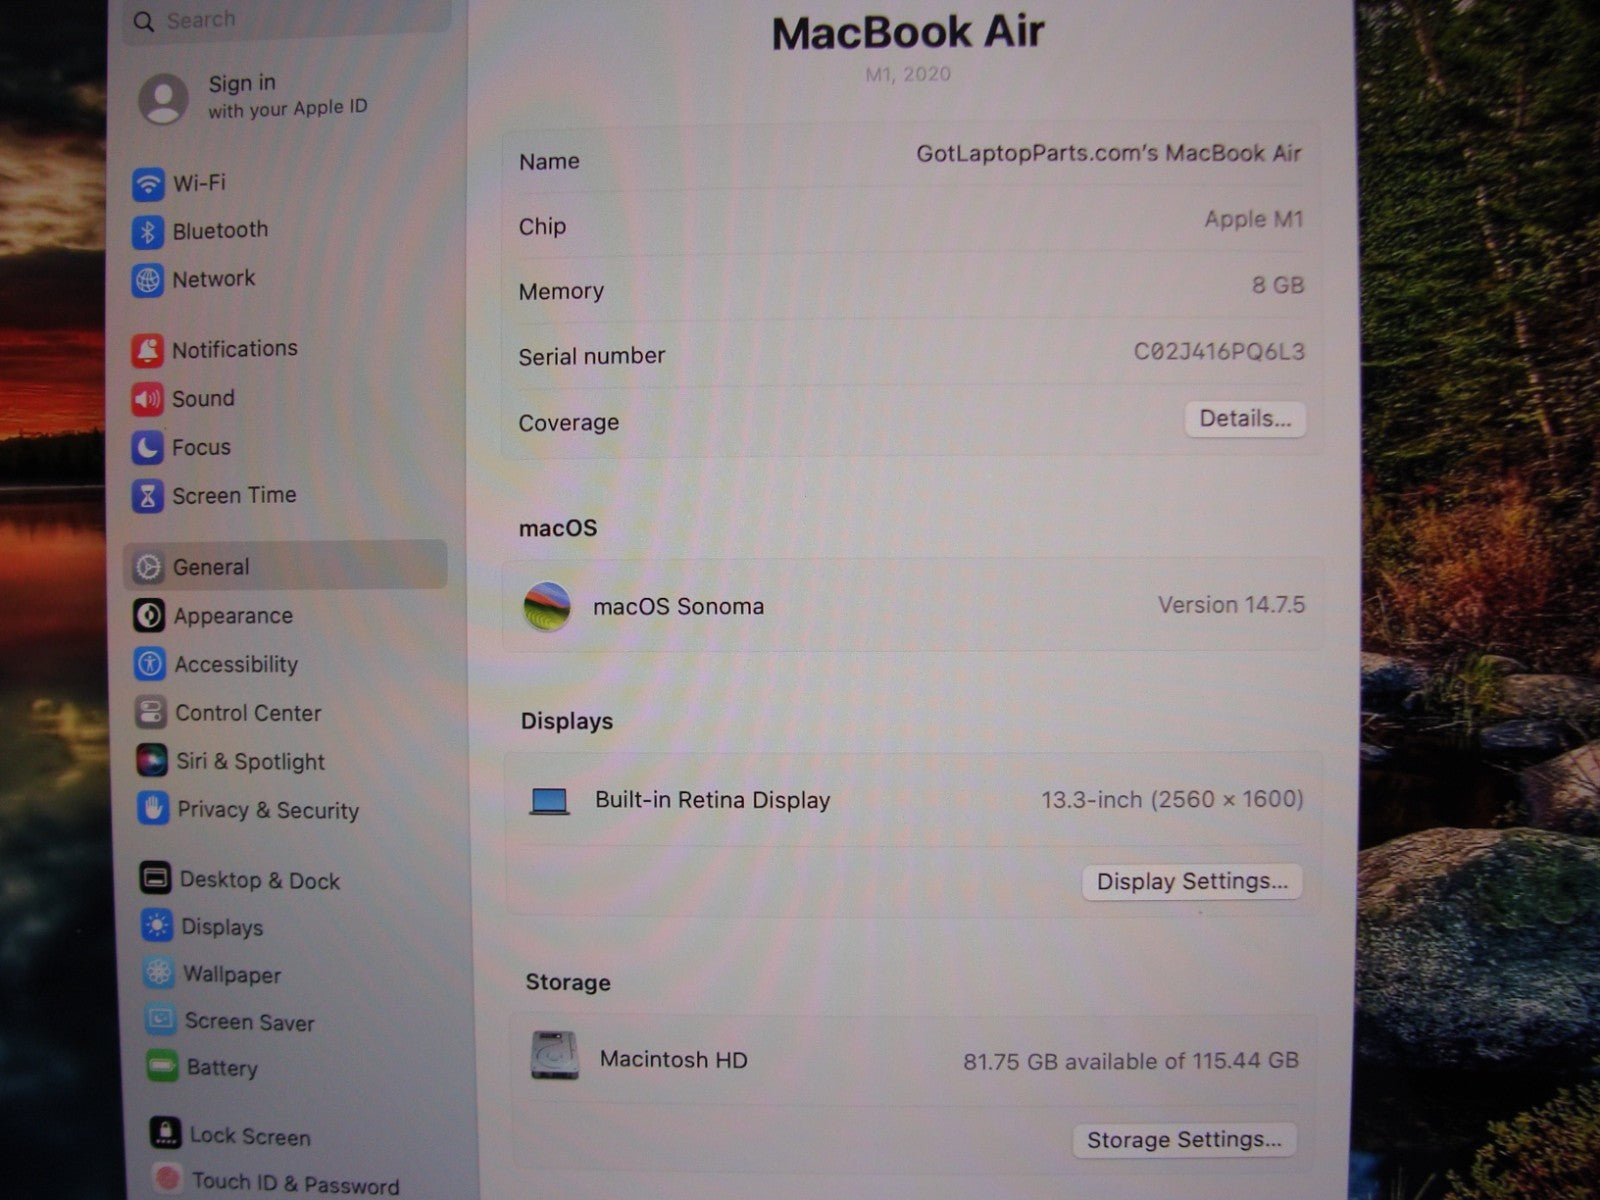Open Control Center settings

click(248, 713)
